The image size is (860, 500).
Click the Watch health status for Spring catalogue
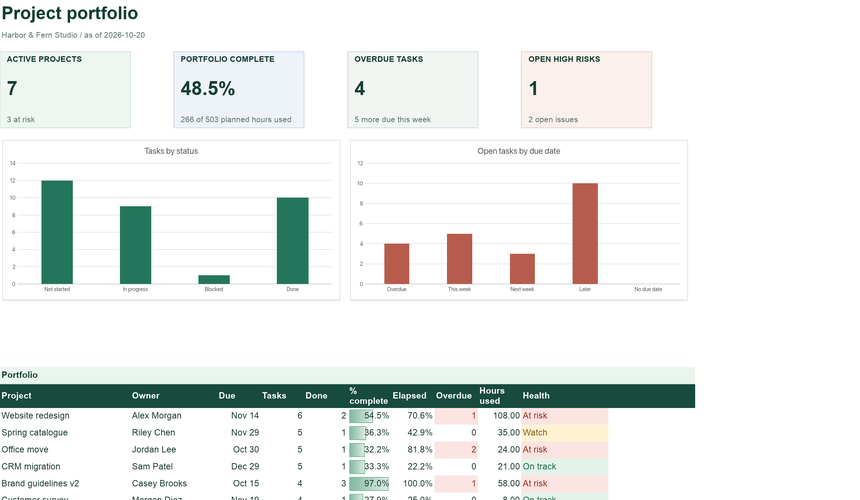click(564, 433)
